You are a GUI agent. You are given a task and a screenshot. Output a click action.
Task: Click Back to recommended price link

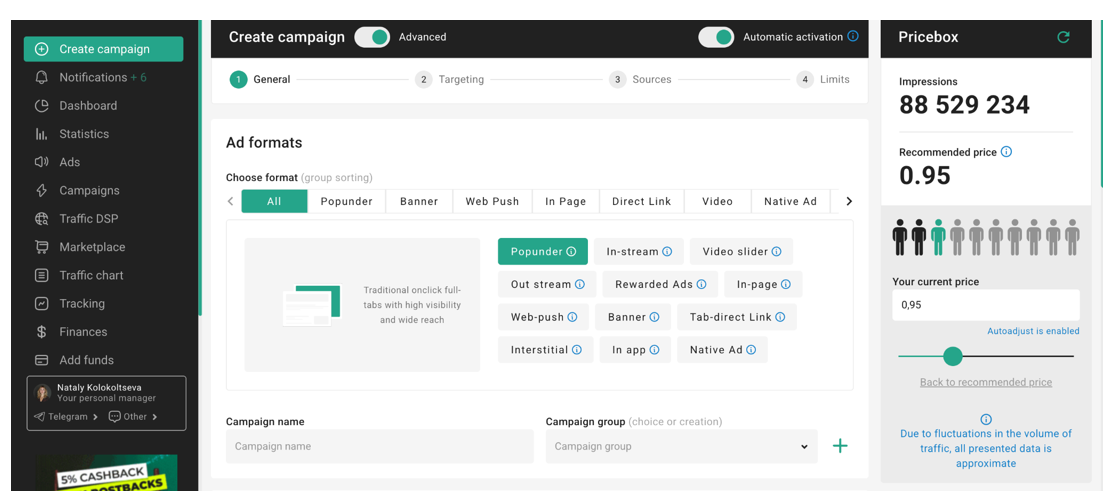click(x=985, y=382)
